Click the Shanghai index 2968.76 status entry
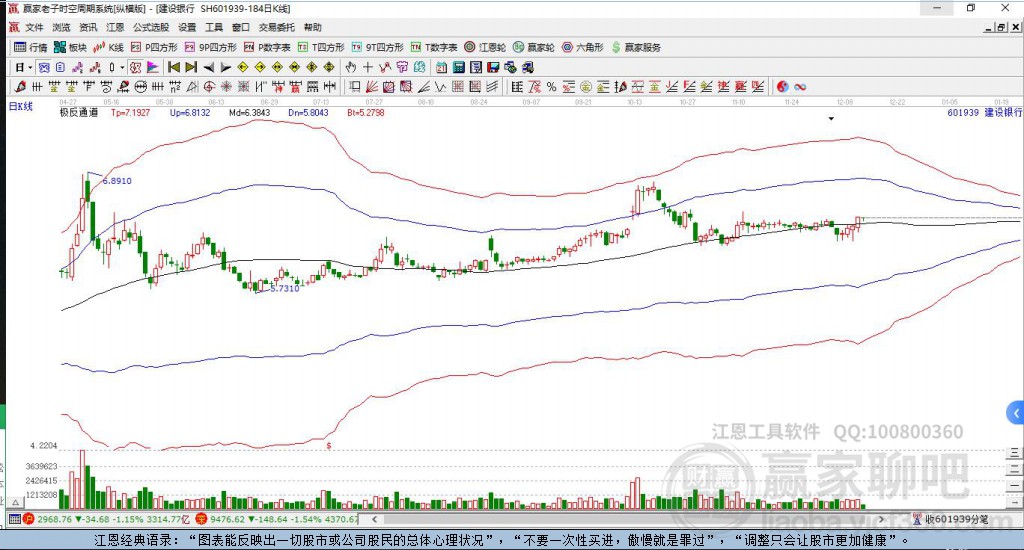 click(x=107, y=519)
